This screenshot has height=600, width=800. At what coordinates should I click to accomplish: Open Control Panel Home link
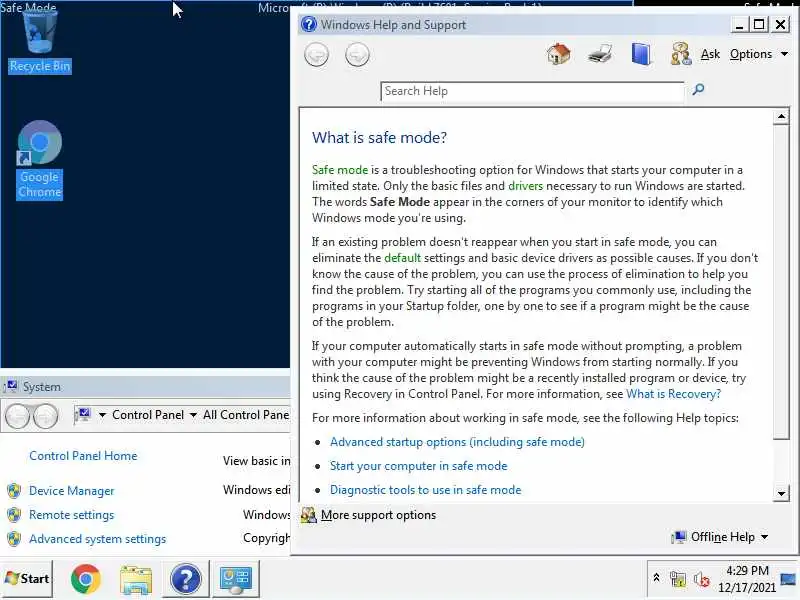point(83,456)
